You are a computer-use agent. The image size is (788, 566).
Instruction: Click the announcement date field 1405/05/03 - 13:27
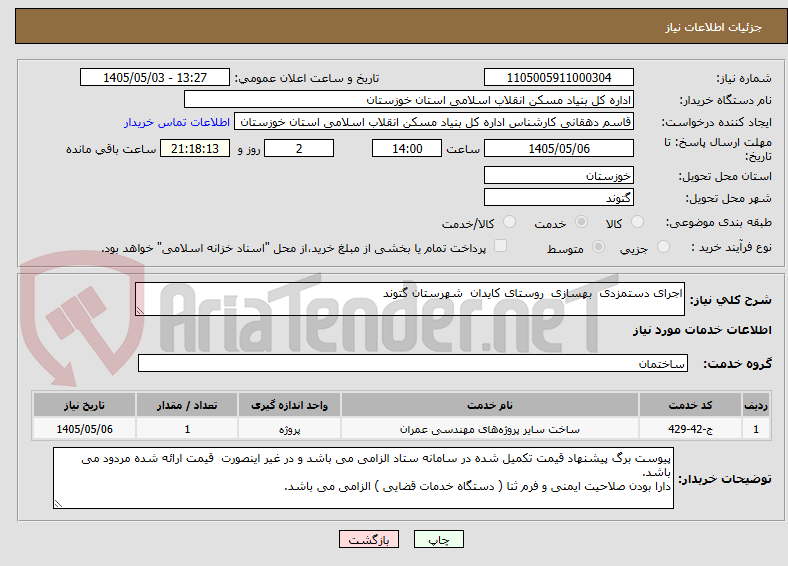(x=155, y=77)
